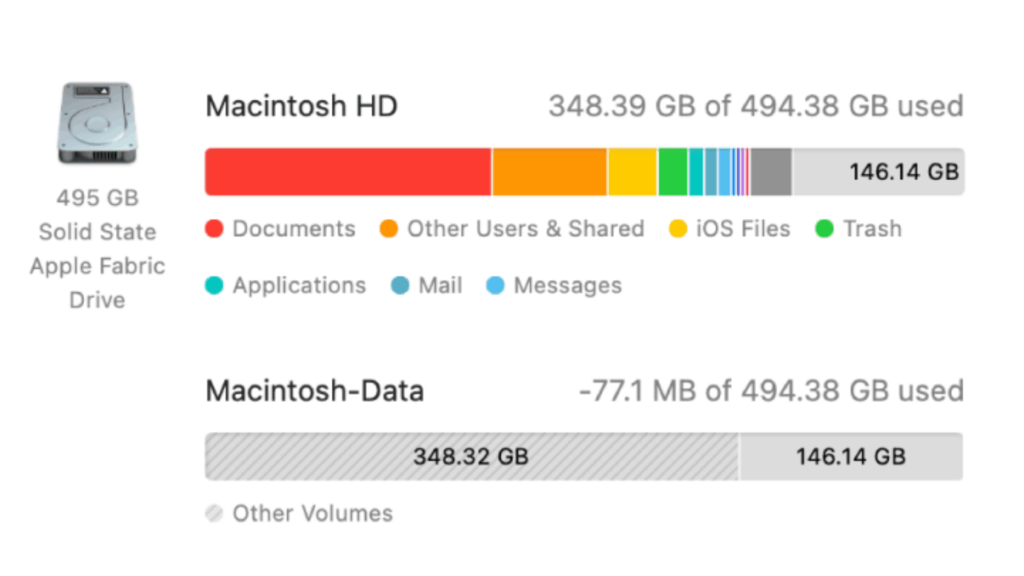Click the Macintosh HD volume title
The height and width of the screenshot is (576, 1024).
[x=301, y=106]
